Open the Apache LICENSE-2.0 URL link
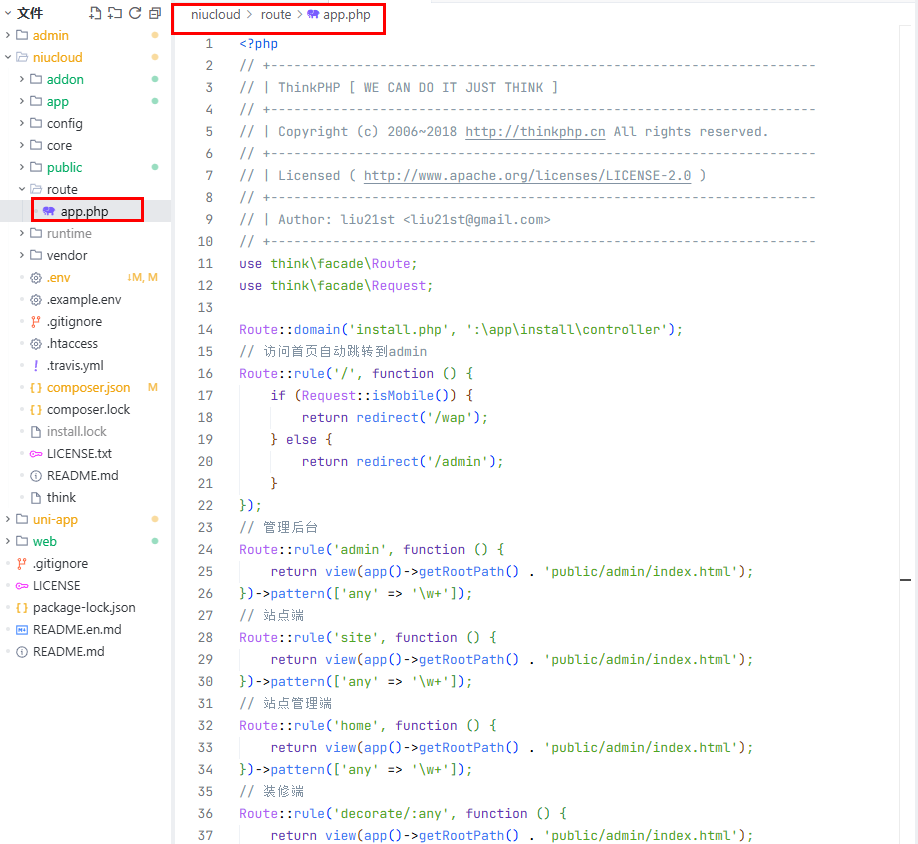Image resolution: width=918 pixels, height=844 pixels. (x=527, y=175)
